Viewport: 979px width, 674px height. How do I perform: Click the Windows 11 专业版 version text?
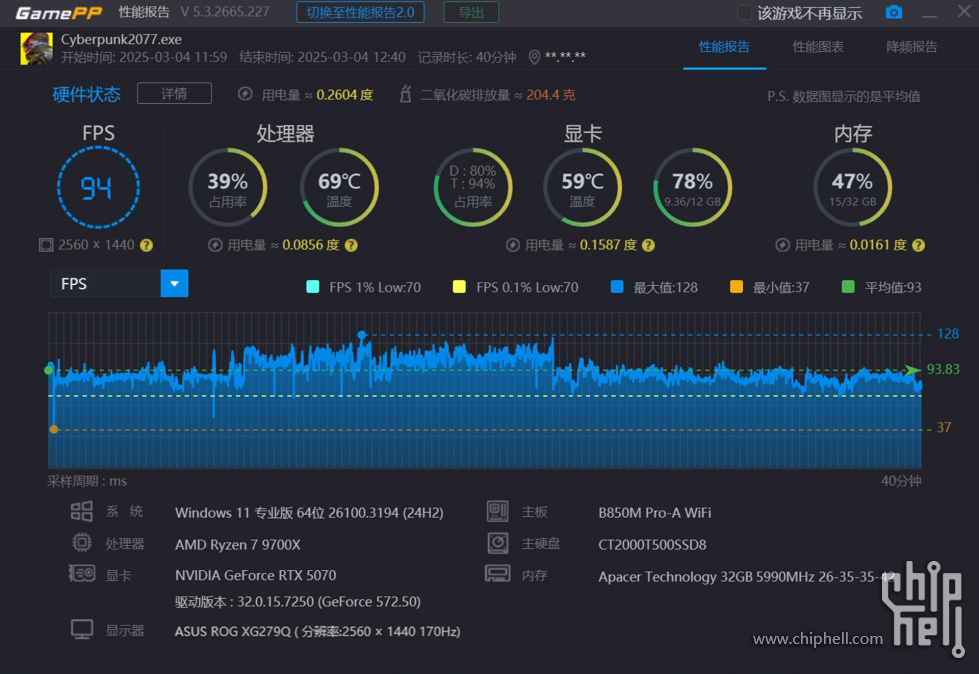tap(309, 513)
